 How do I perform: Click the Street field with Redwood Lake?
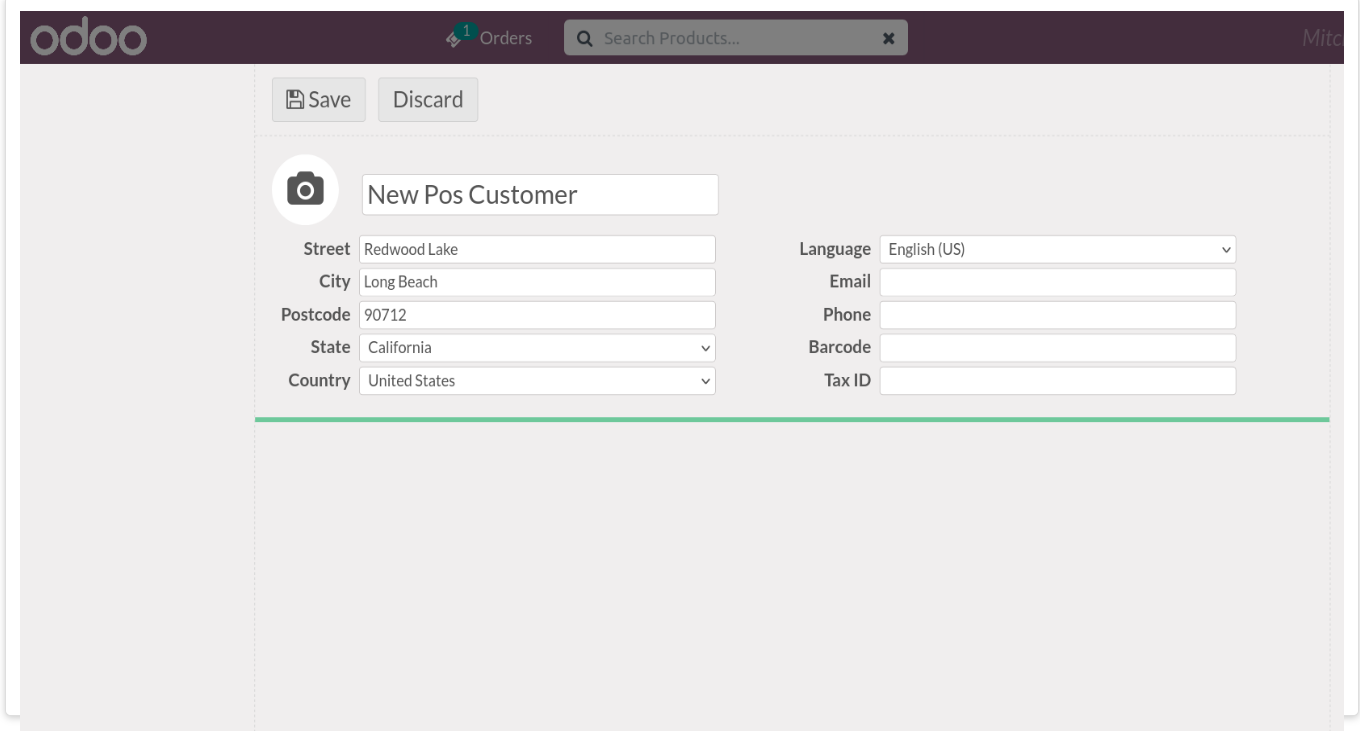pos(538,249)
